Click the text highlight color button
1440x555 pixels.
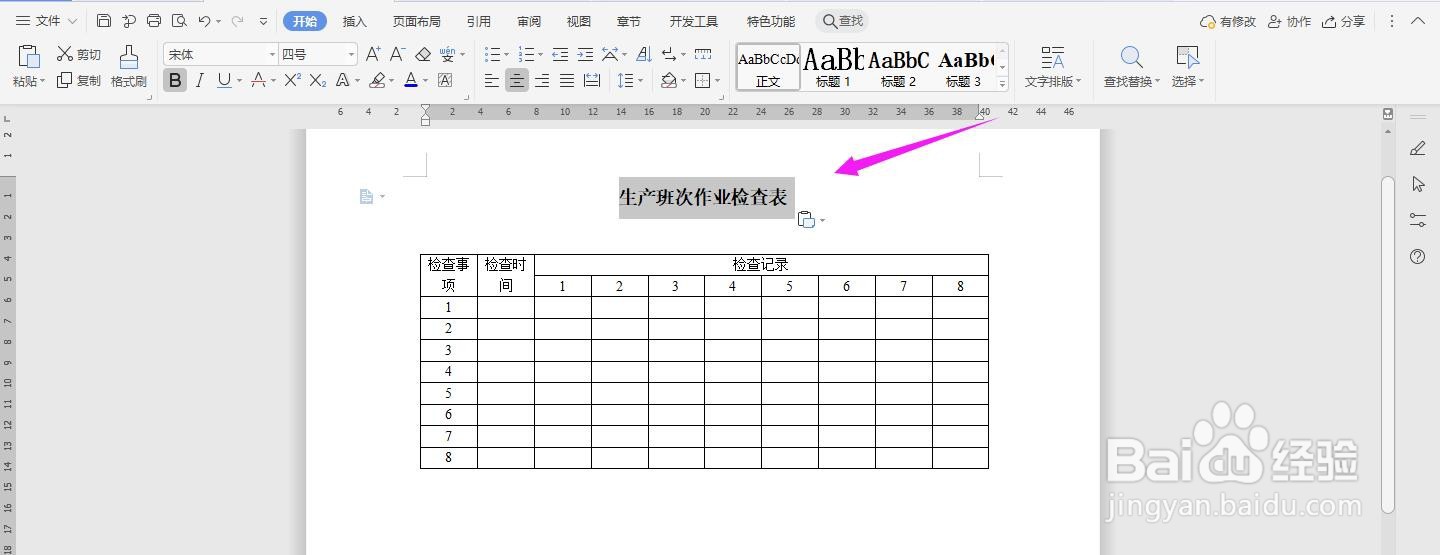pos(376,80)
